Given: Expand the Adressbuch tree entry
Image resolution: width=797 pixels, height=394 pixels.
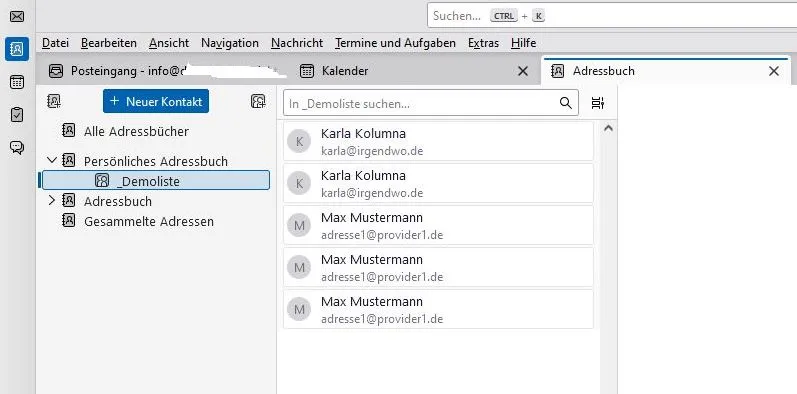Looking at the screenshot, I should (51, 200).
